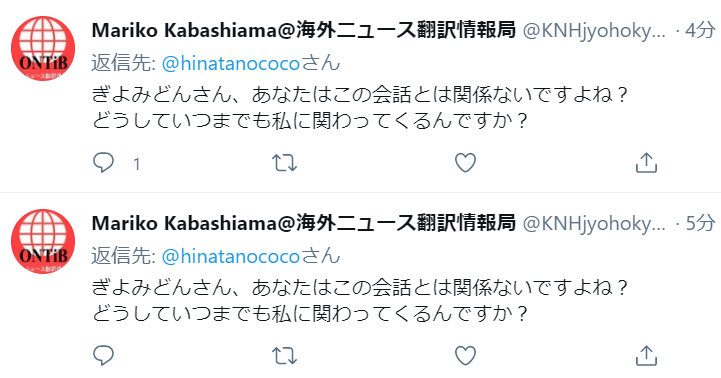Like the second tweet with the heart icon

[465, 356]
